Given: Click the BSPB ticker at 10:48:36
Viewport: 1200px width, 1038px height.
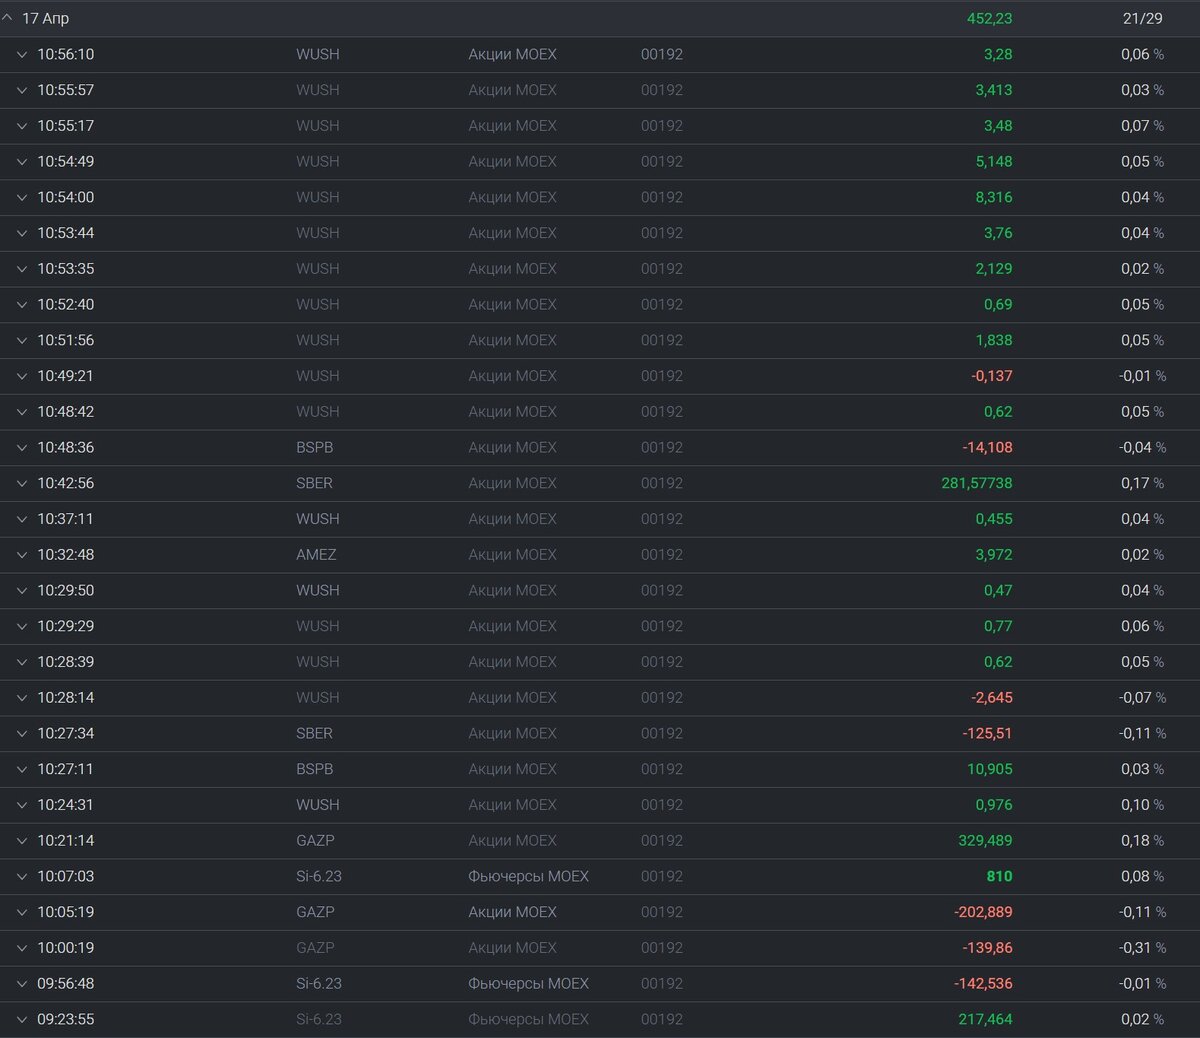Looking at the screenshot, I should (x=314, y=447).
